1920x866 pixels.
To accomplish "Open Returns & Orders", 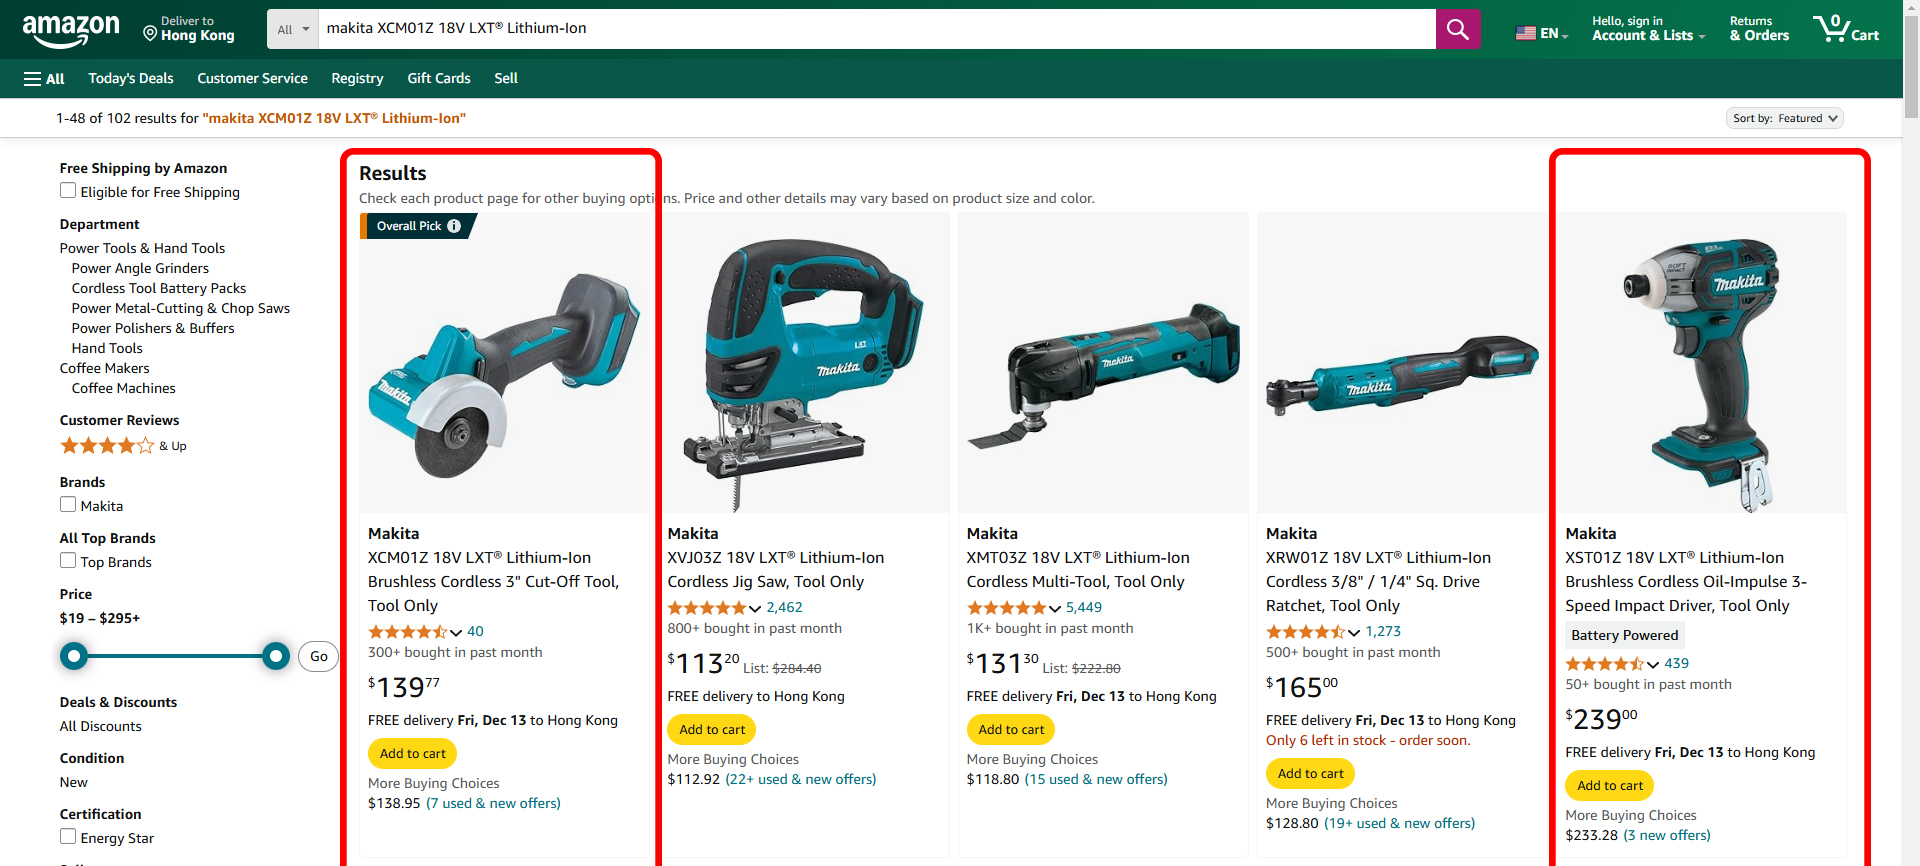I will click(1759, 29).
